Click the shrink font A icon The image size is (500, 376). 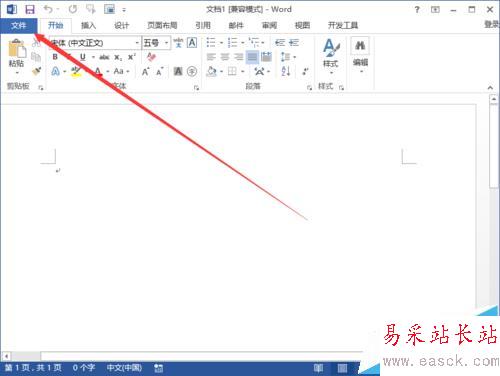(x=160, y=71)
